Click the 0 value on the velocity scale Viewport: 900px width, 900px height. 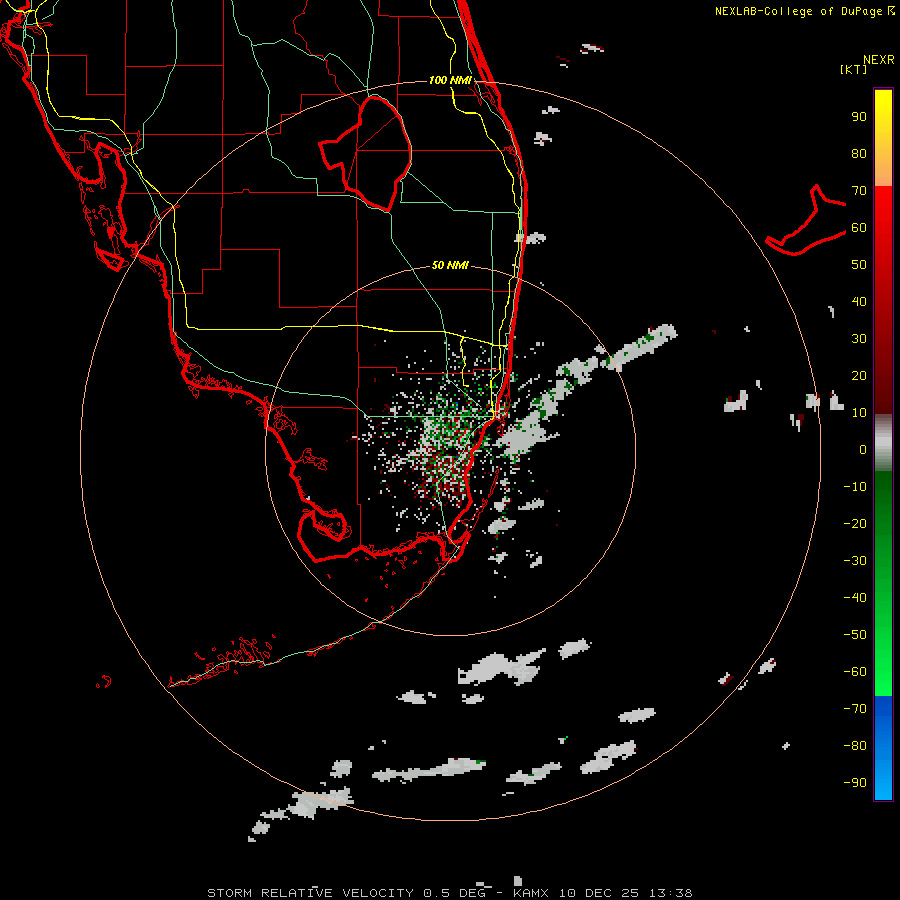tap(863, 450)
